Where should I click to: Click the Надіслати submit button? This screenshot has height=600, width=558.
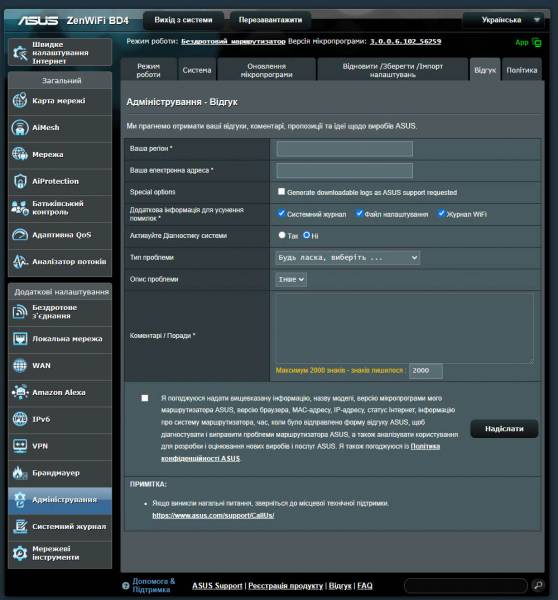(504, 429)
